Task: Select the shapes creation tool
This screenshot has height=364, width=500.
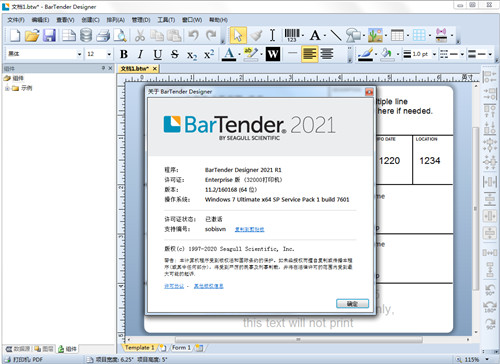Action: 353,35
